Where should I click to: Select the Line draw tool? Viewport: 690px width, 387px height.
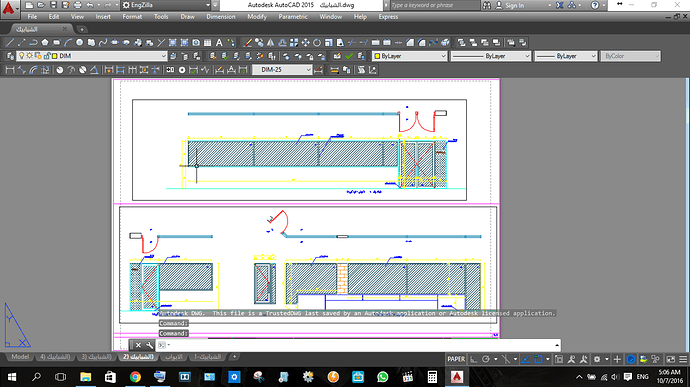click(x=10, y=43)
